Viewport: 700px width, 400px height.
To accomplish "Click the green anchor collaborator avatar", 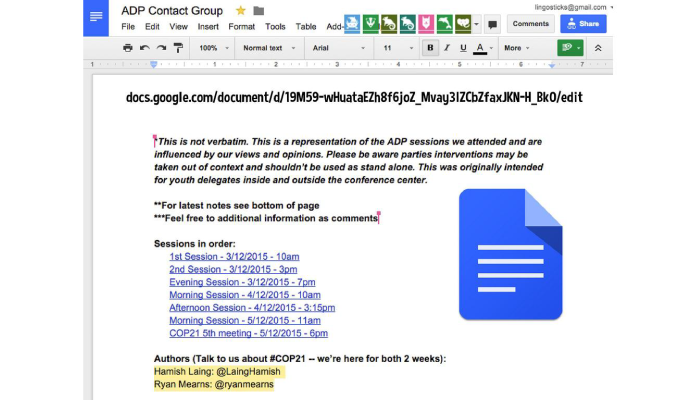I will pyautogui.click(x=371, y=24).
